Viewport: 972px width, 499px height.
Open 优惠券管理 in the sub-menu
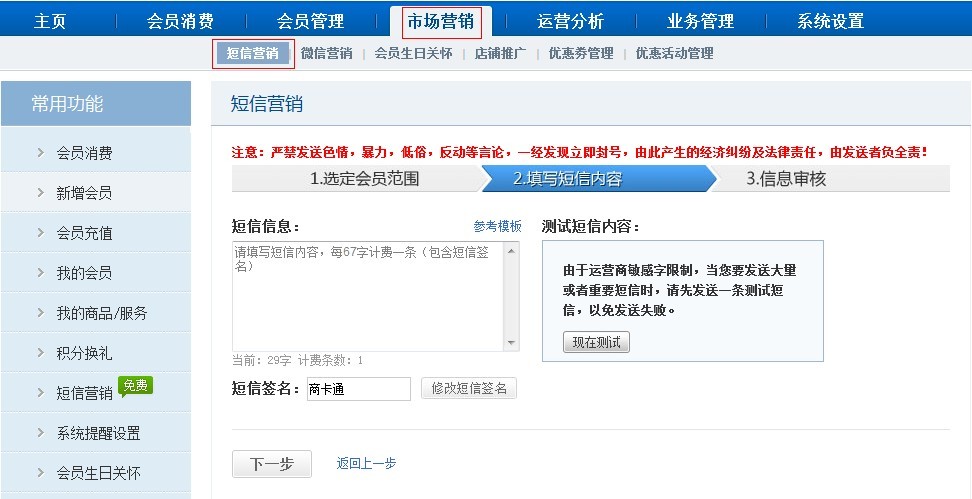(x=581, y=54)
